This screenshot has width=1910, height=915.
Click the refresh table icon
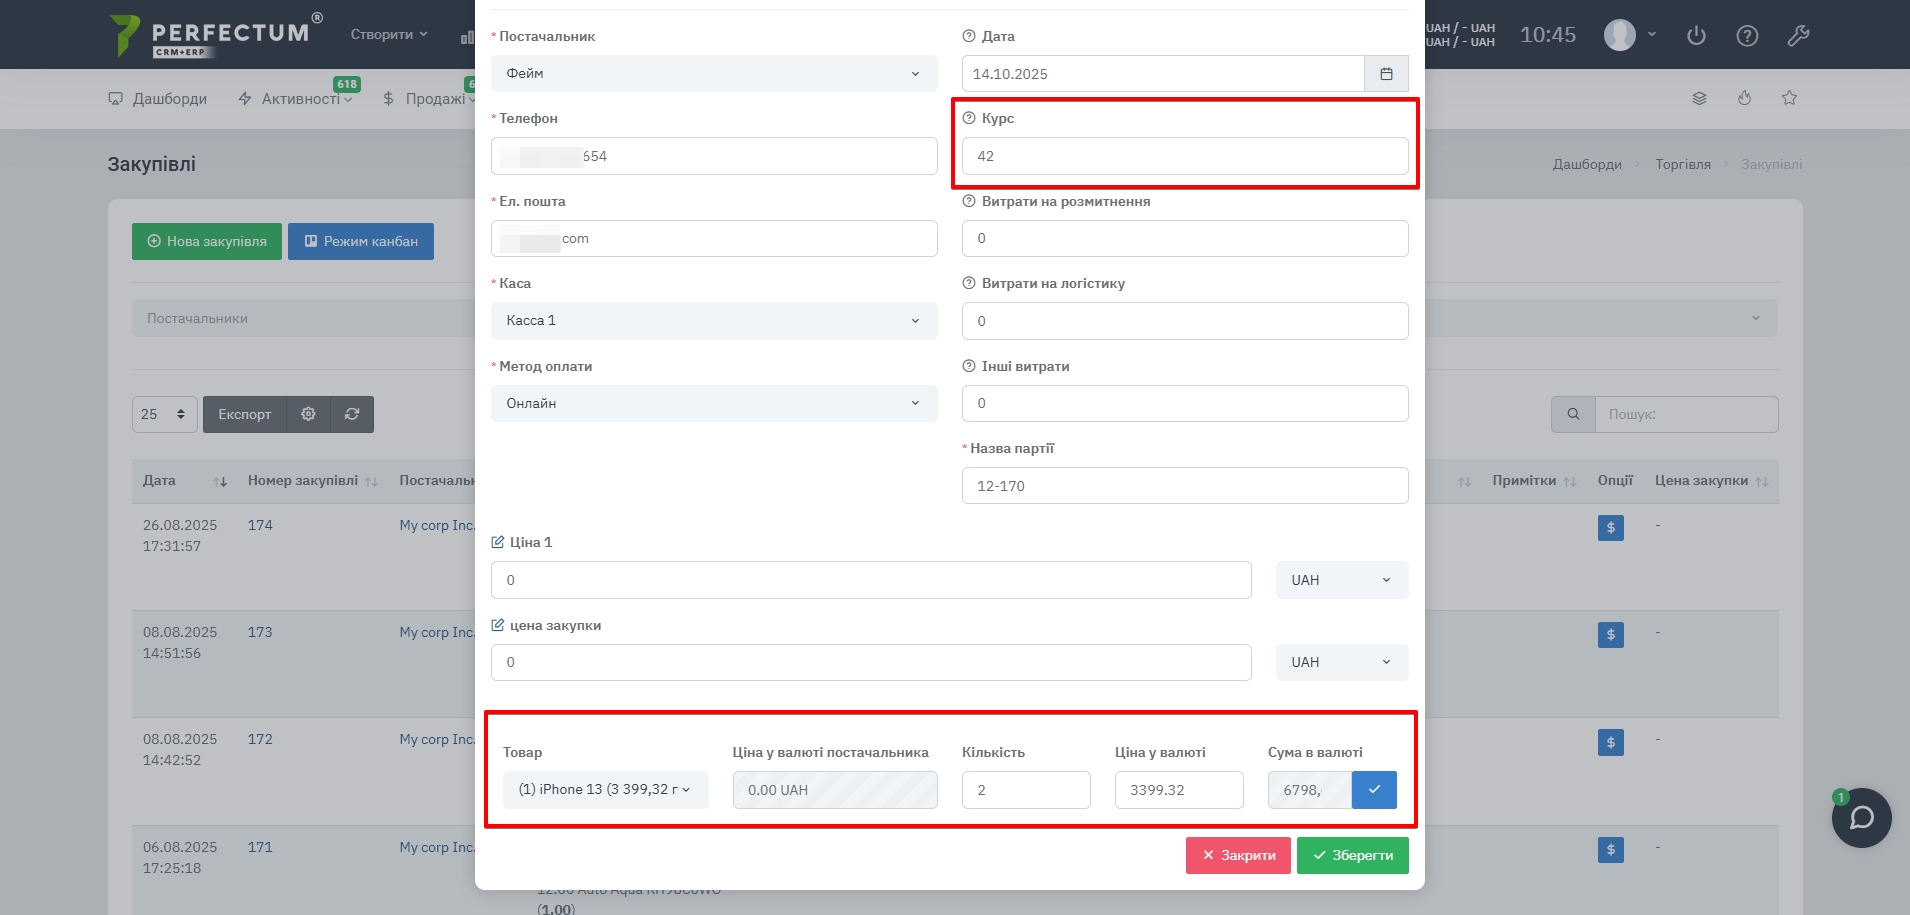(352, 414)
